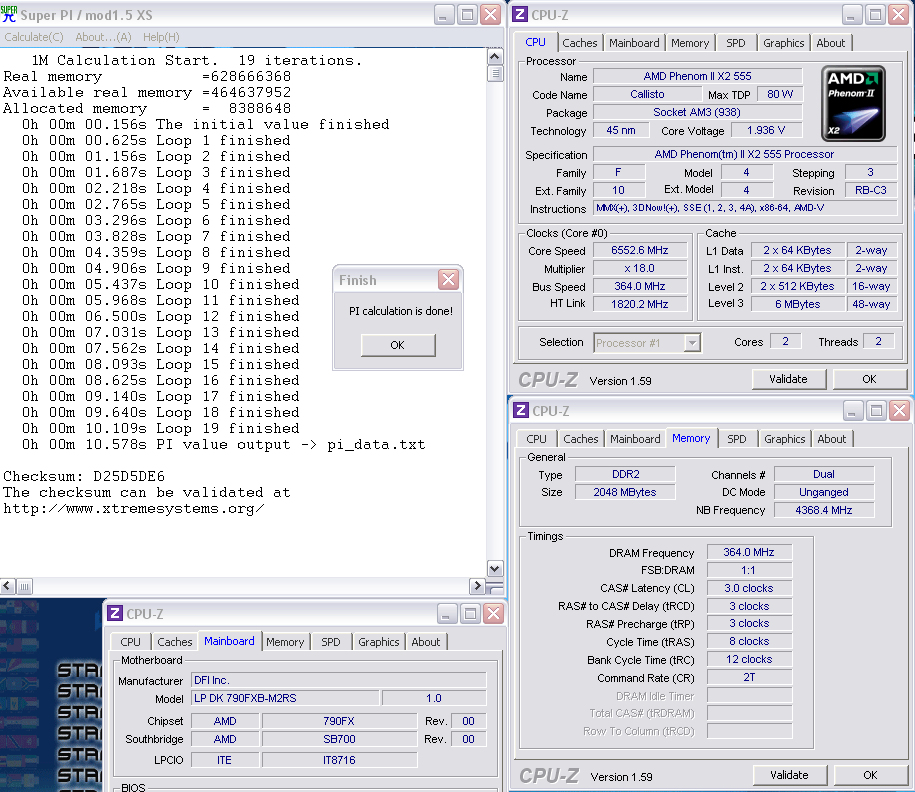The height and width of the screenshot is (792, 915).
Task: Switch to Caches tab in Memory CPU-Z window
Action: (x=581, y=439)
